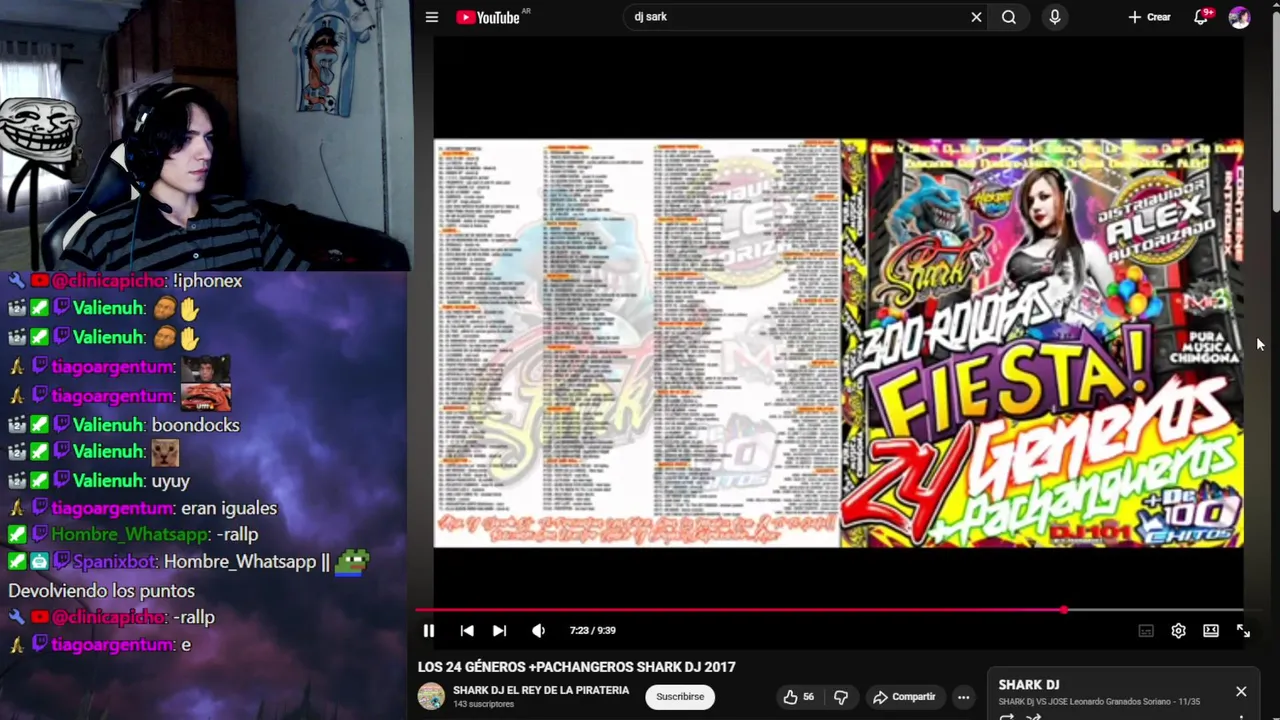Click the SHARK DJ playlist title
The image size is (1280, 720).
coord(1028,685)
